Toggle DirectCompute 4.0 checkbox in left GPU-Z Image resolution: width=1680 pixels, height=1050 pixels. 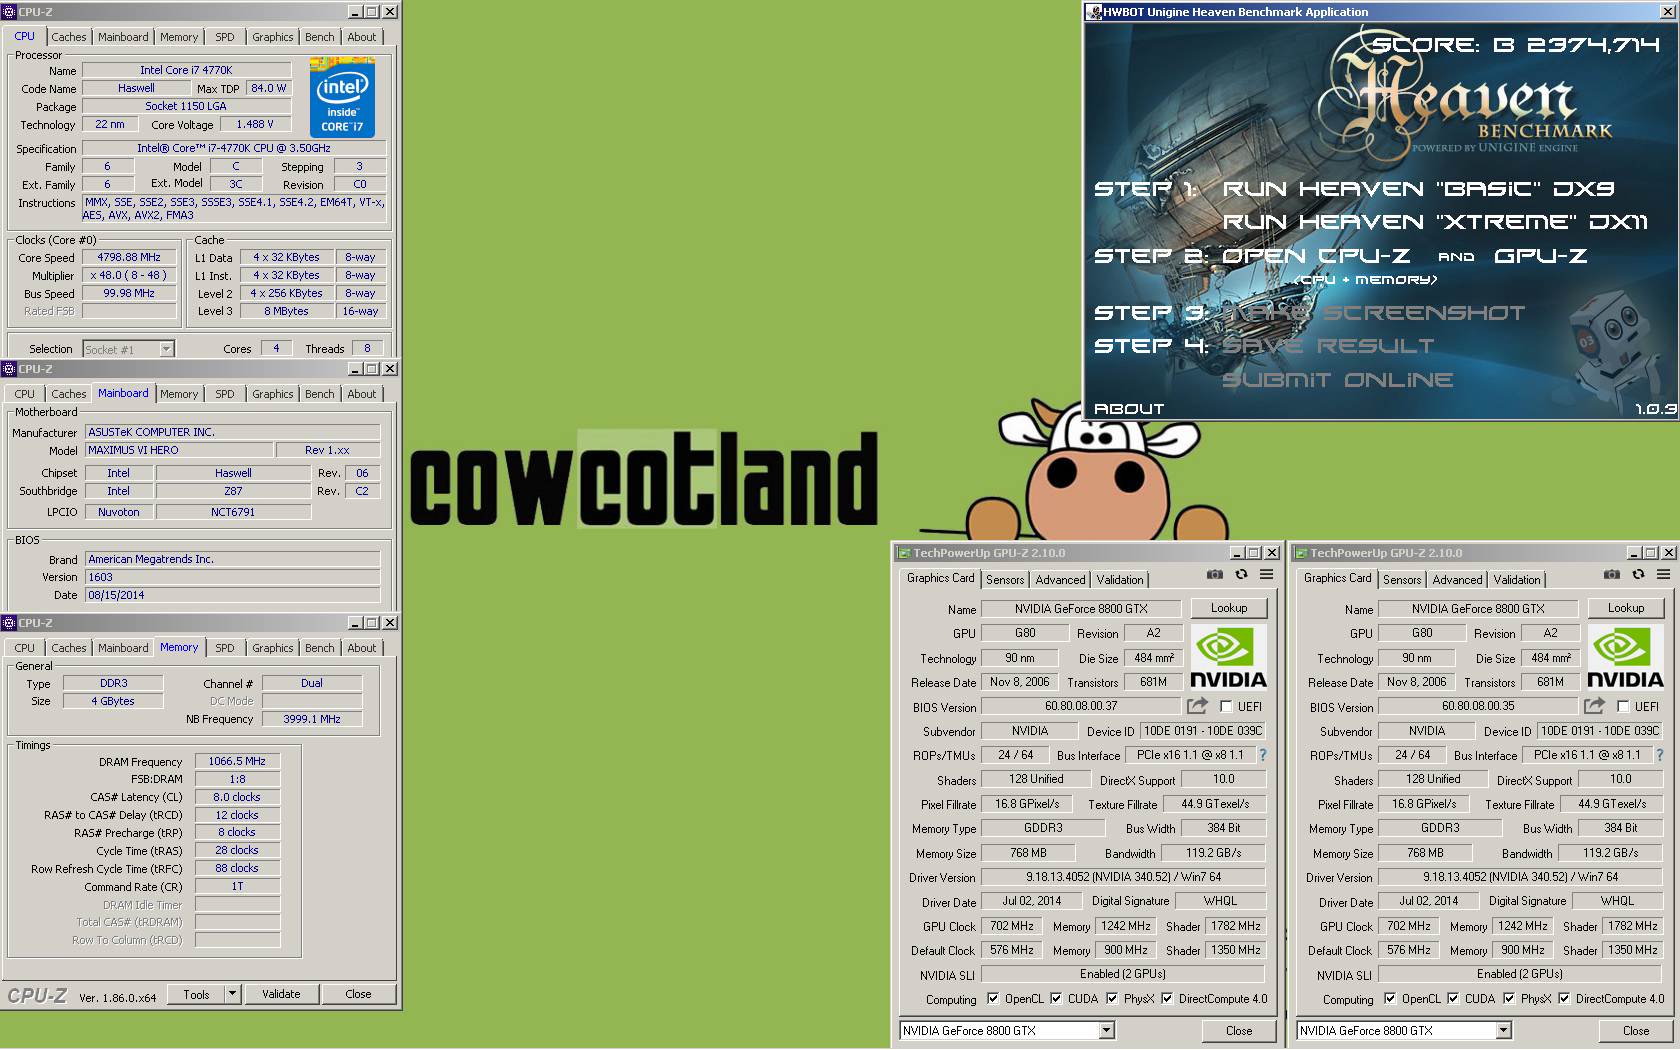[1167, 999]
